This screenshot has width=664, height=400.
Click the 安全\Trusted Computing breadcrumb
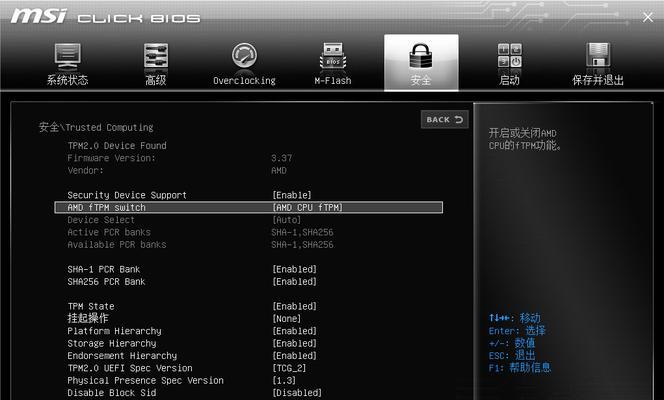click(96, 127)
